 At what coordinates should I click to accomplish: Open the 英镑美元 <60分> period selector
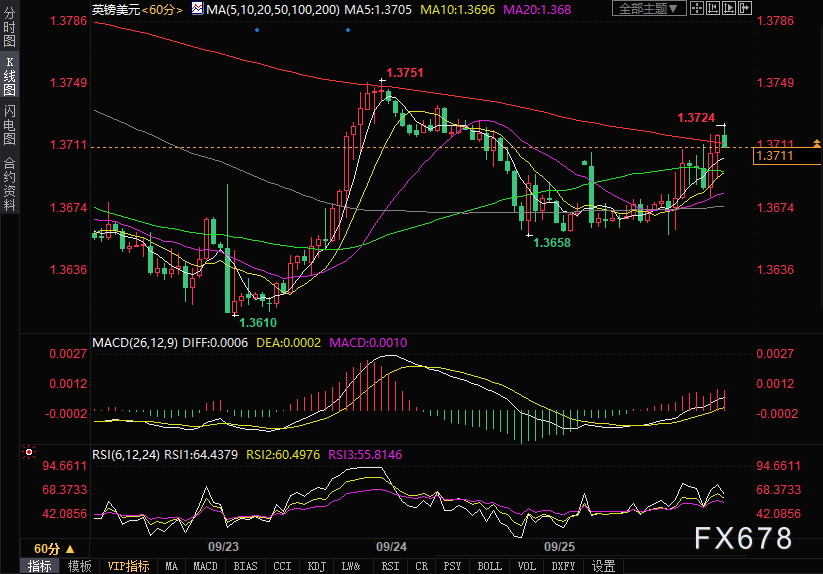coord(138,9)
